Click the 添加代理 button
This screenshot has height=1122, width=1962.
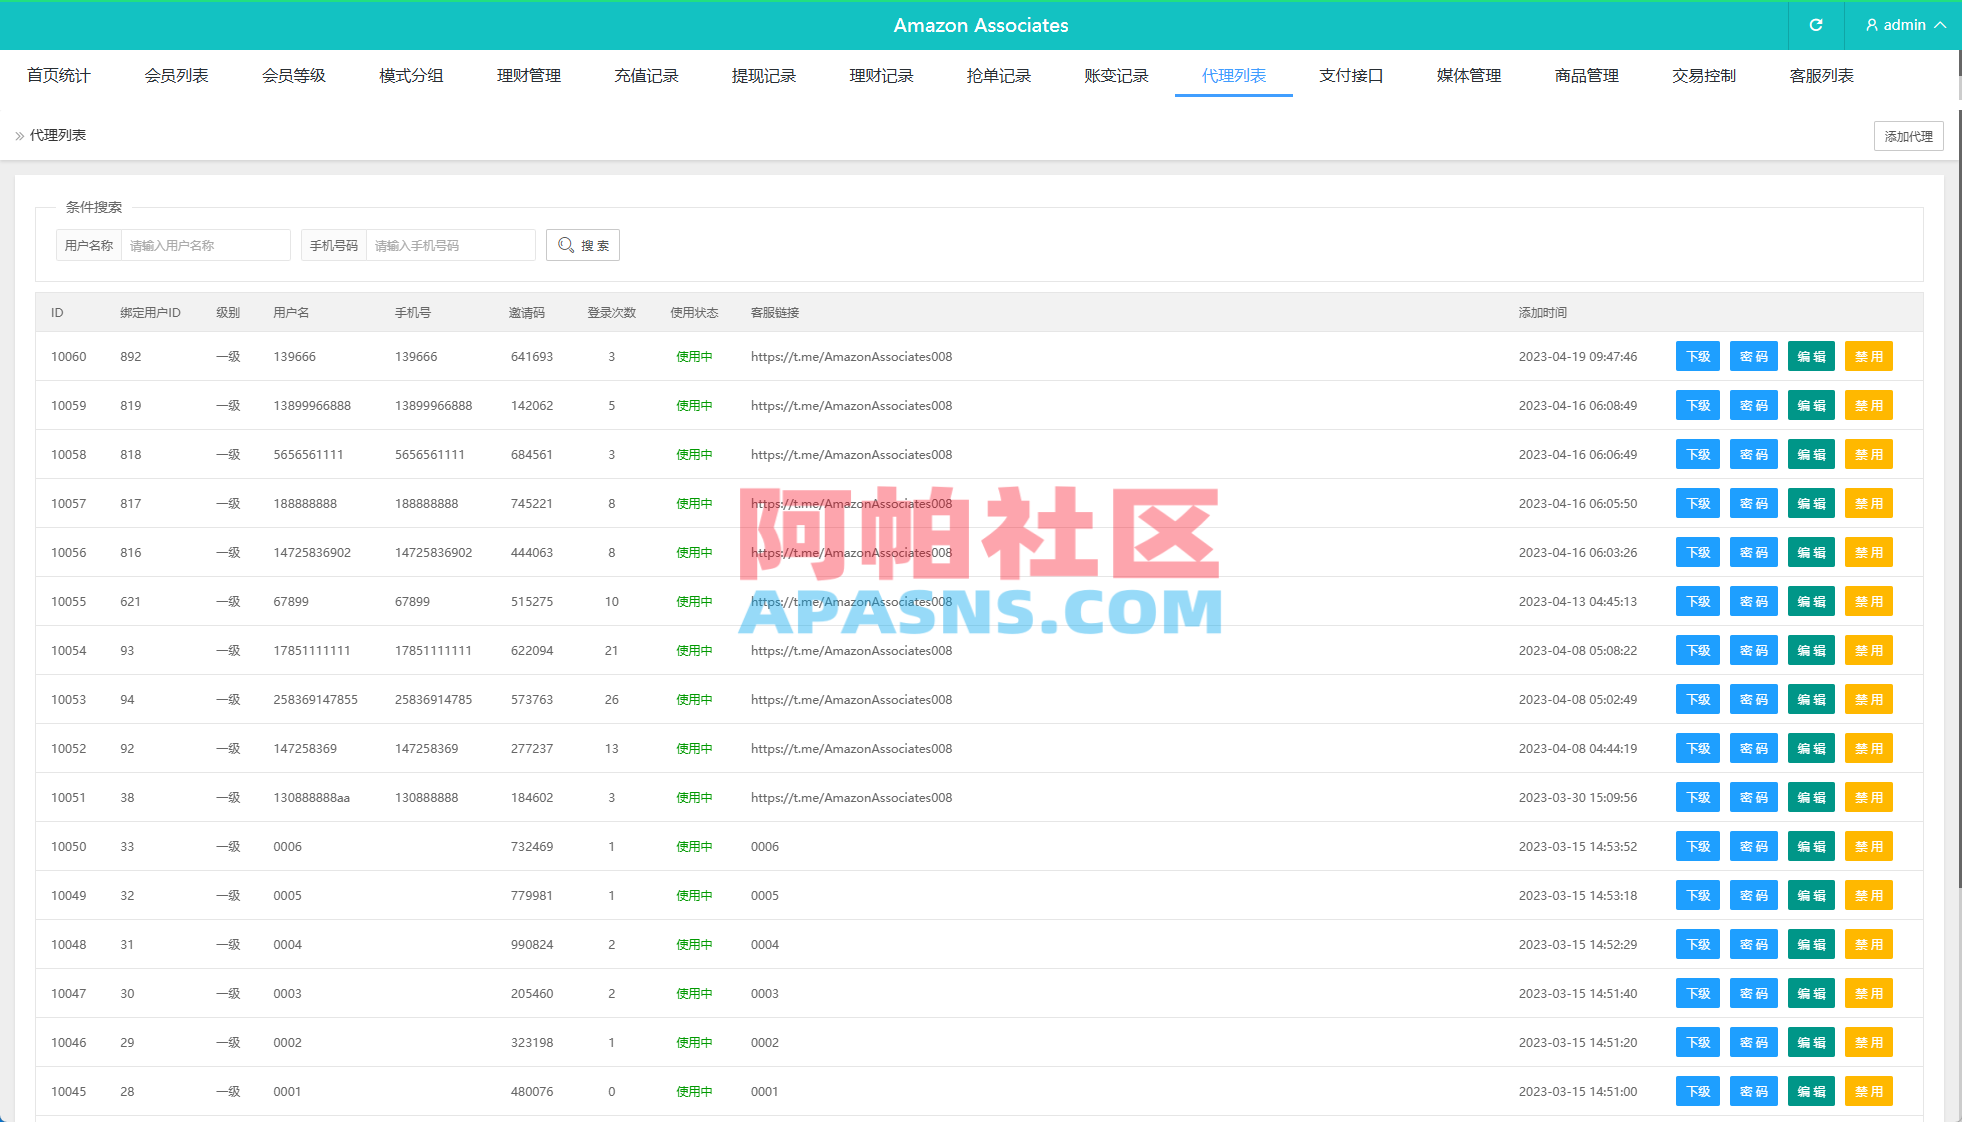(x=1908, y=135)
